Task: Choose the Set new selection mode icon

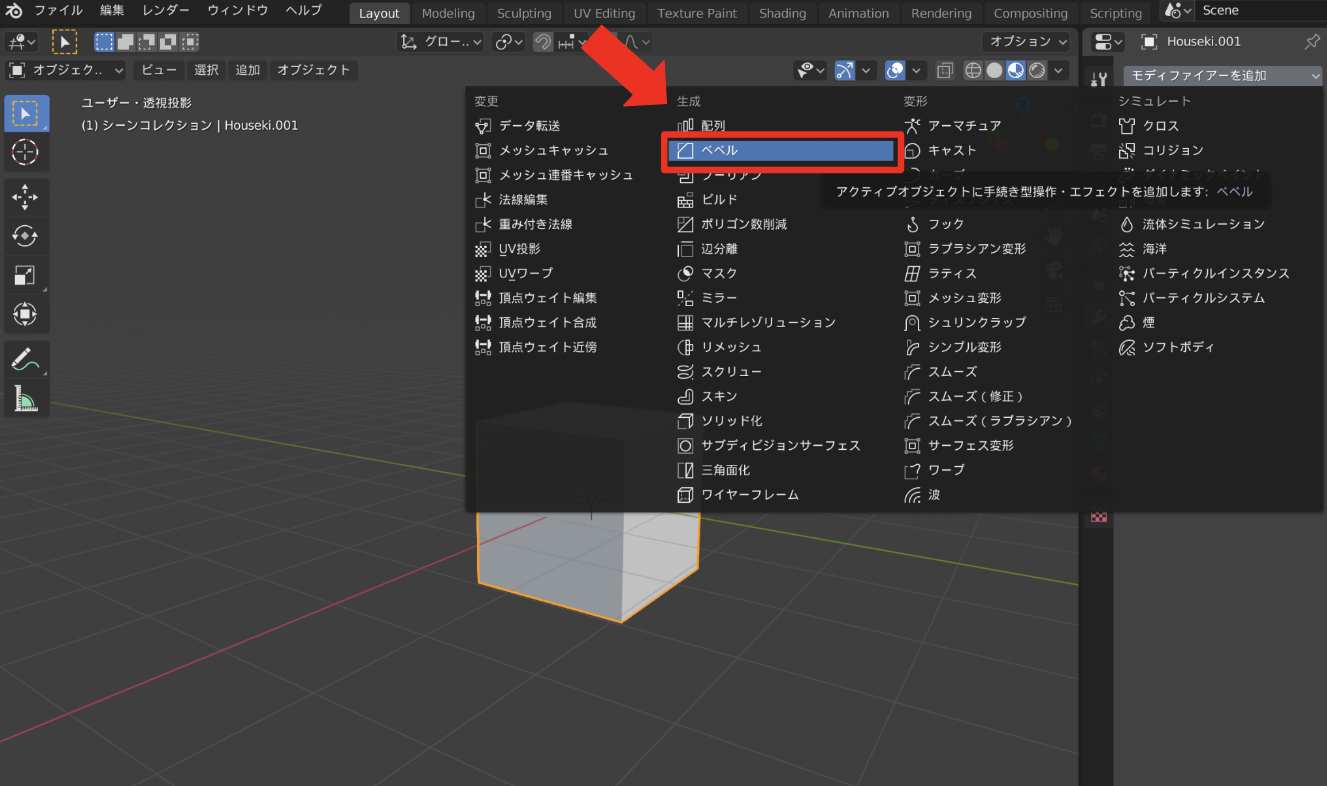Action: 104,42
